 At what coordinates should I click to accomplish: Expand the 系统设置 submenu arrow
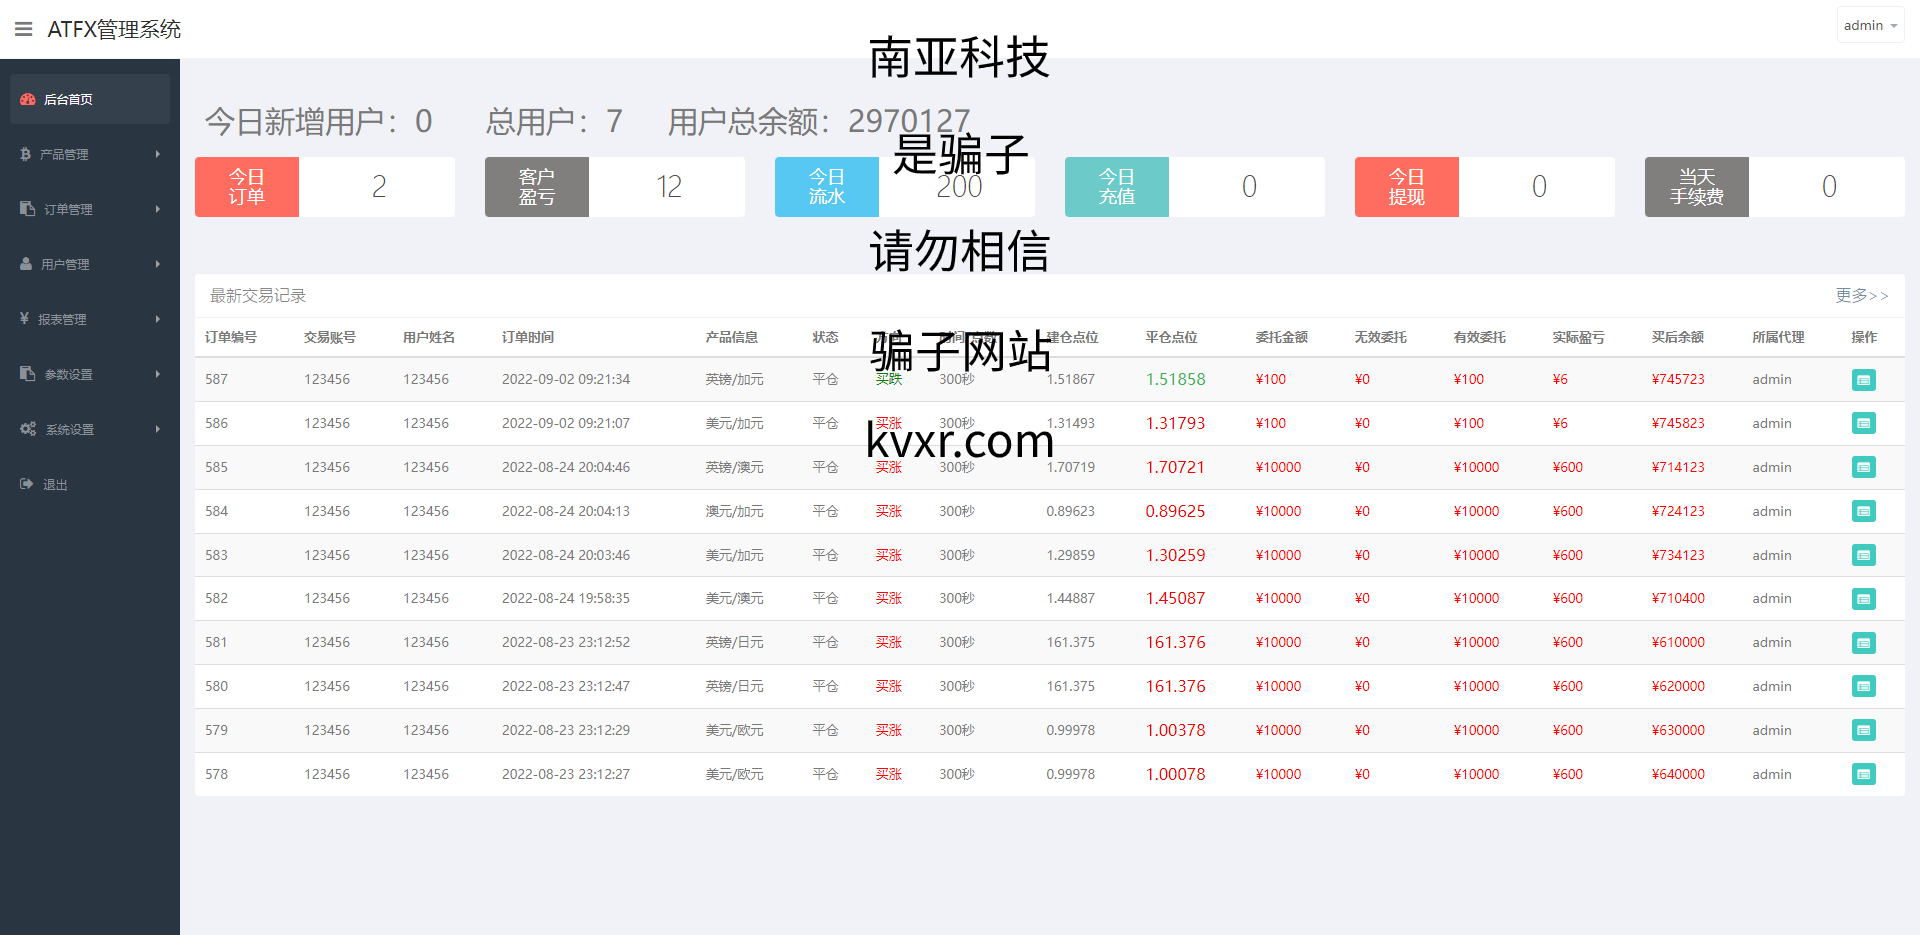[x=158, y=429]
